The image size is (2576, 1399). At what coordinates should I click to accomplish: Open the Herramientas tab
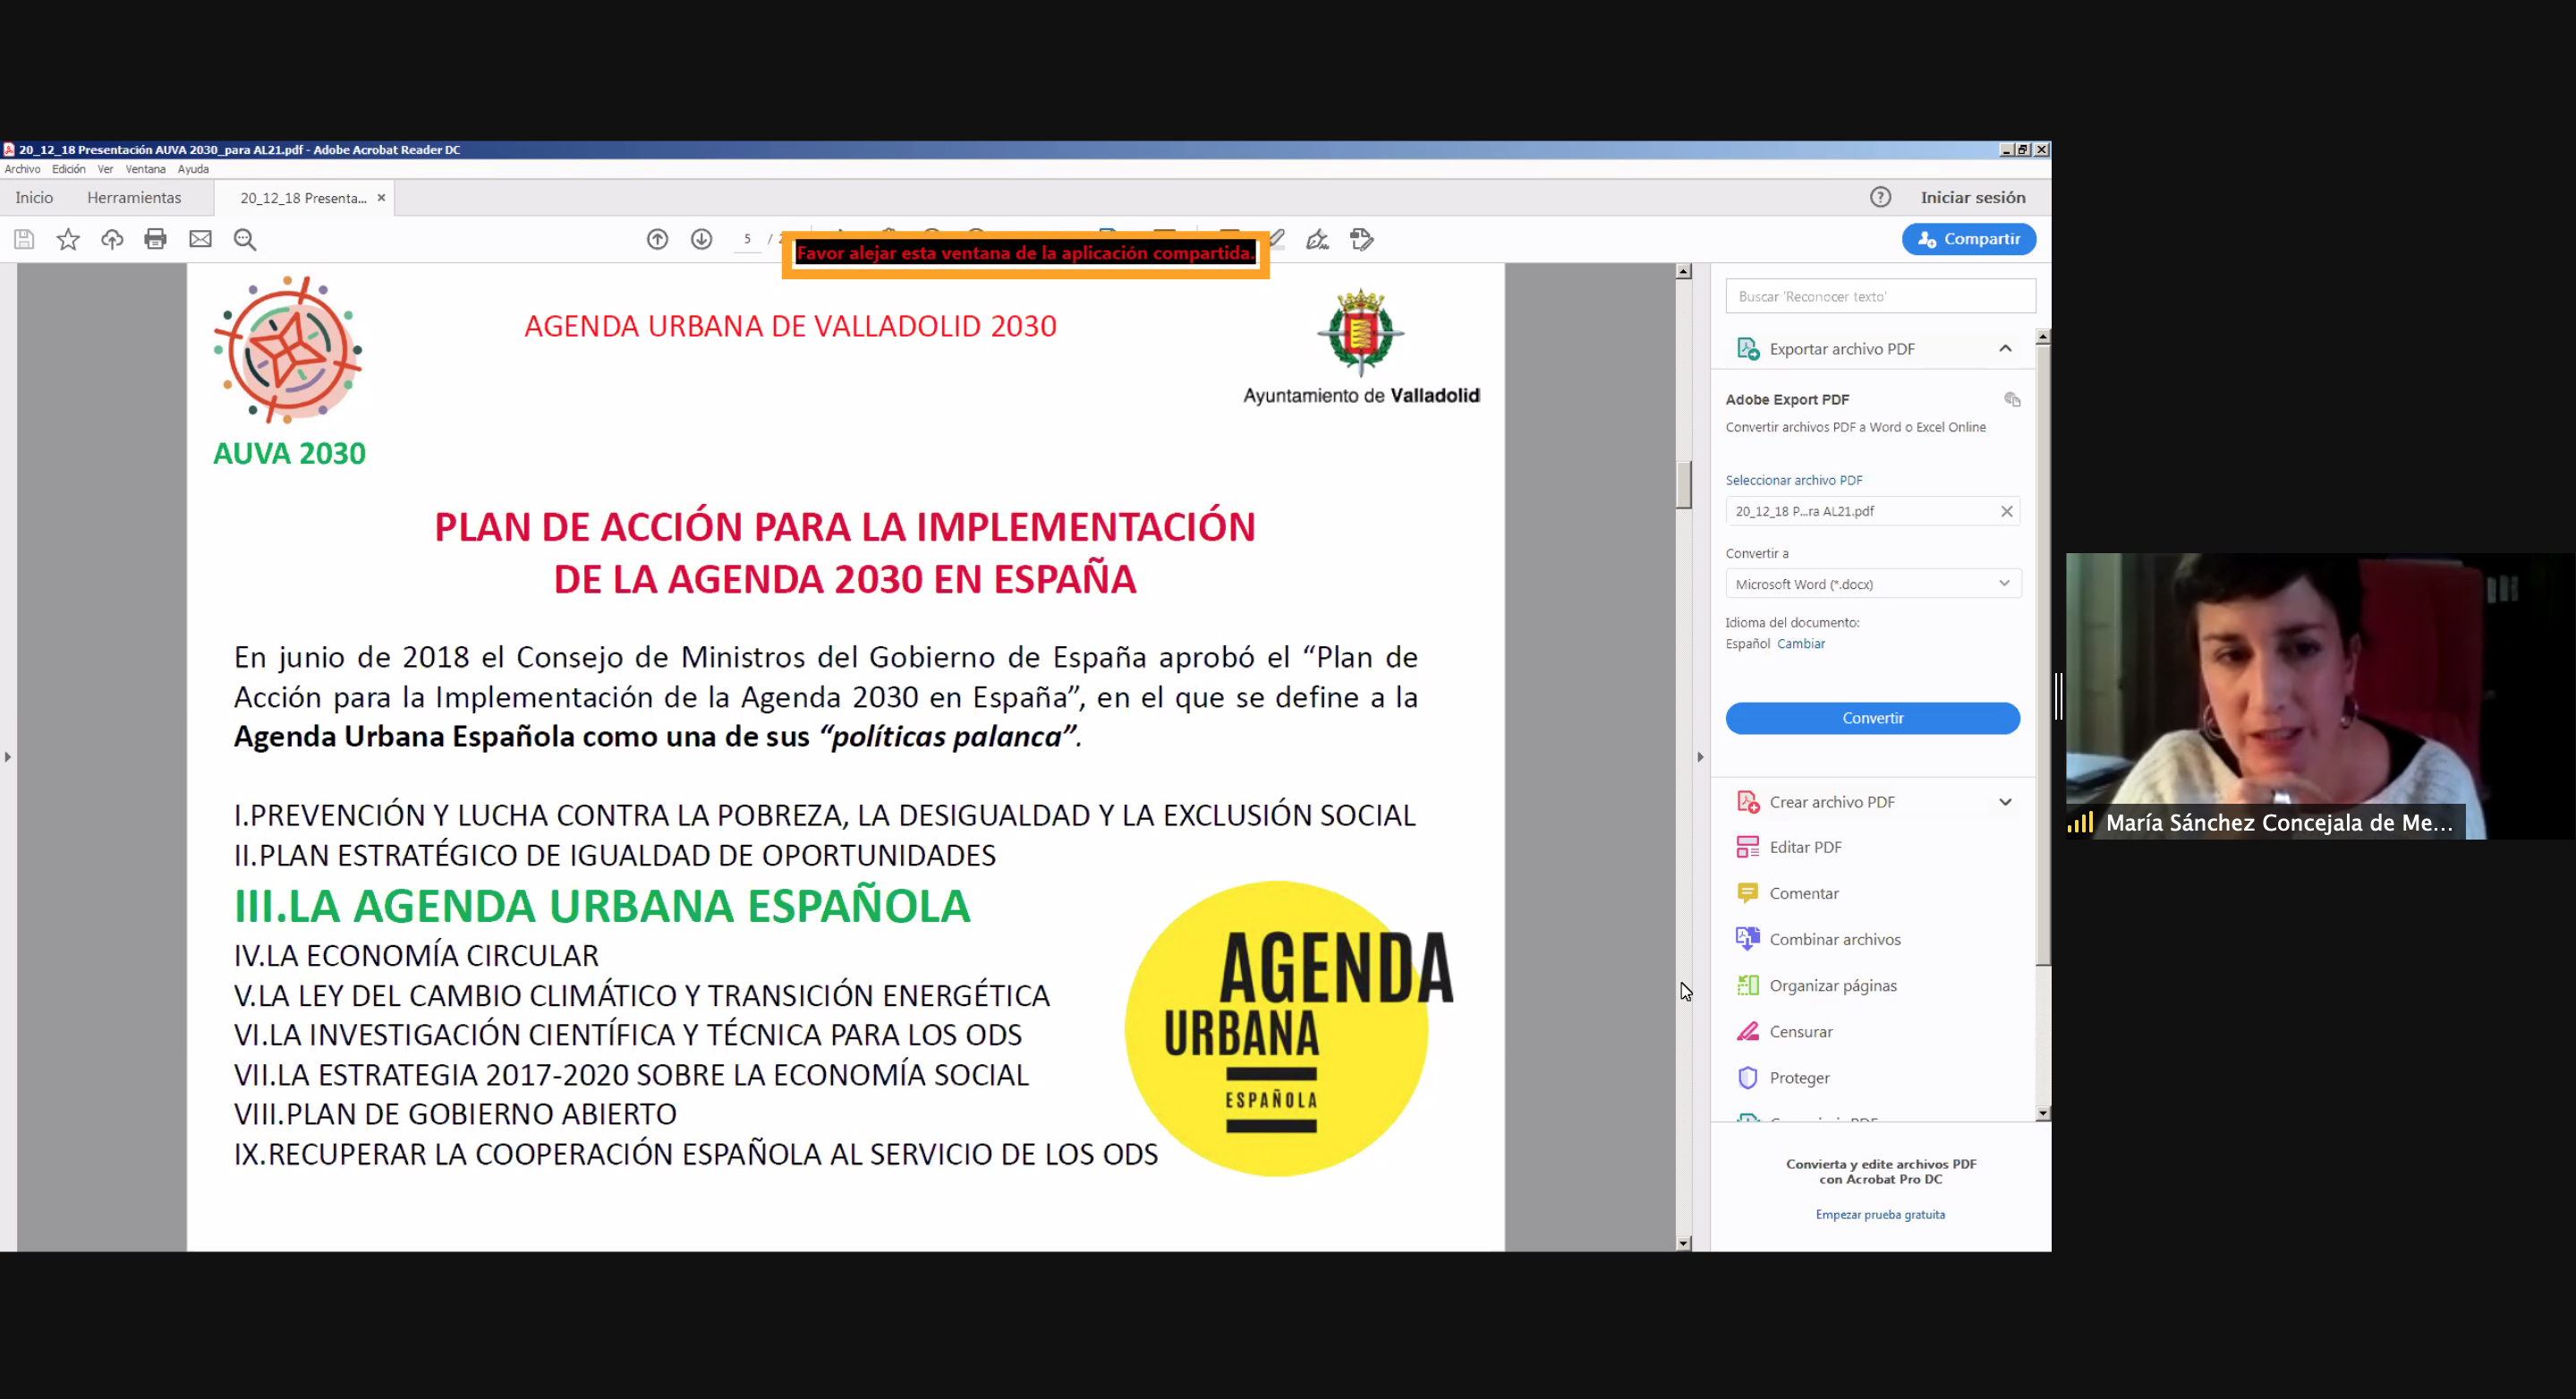point(134,198)
